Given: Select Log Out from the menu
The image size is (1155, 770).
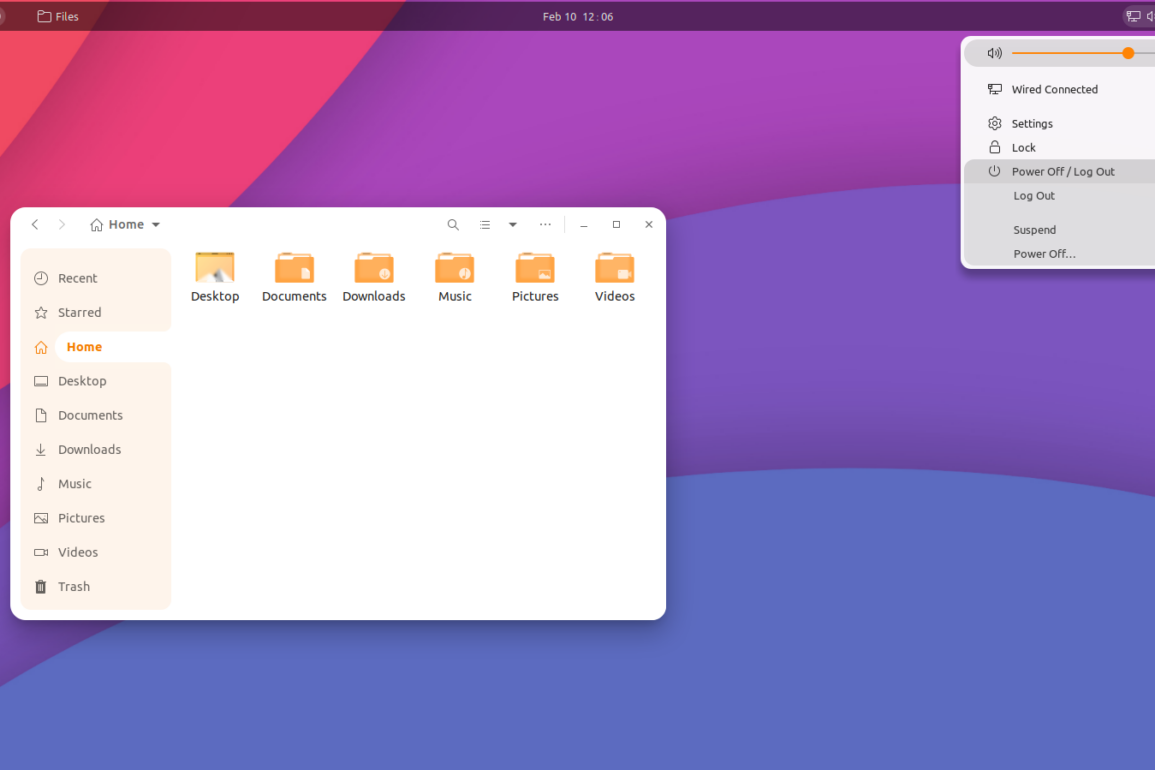Looking at the screenshot, I should [1034, 196].
